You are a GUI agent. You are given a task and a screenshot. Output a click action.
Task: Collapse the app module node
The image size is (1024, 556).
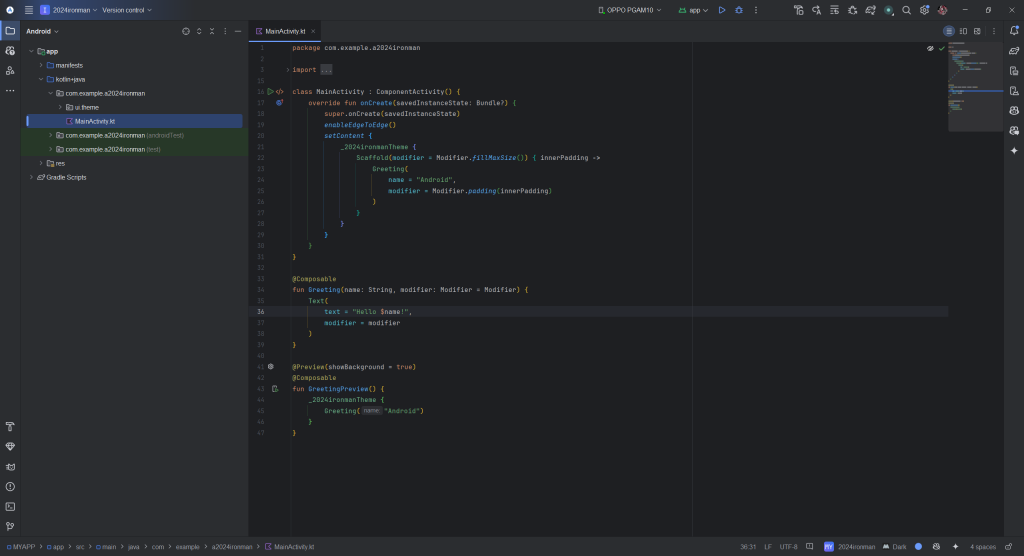pyautogui.click(x=31, y=51)
